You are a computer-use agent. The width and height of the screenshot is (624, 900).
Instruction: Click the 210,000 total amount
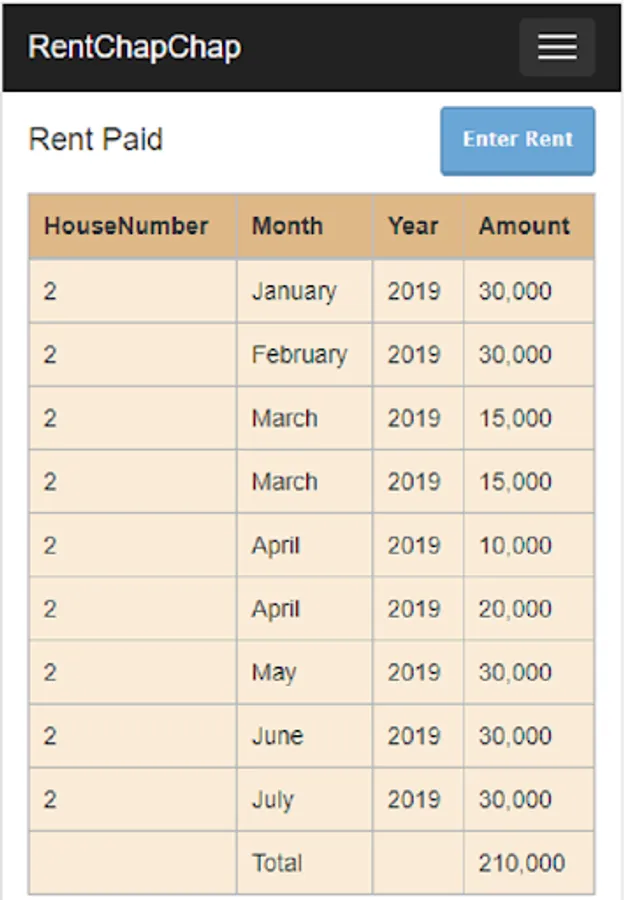pos(521,863)
